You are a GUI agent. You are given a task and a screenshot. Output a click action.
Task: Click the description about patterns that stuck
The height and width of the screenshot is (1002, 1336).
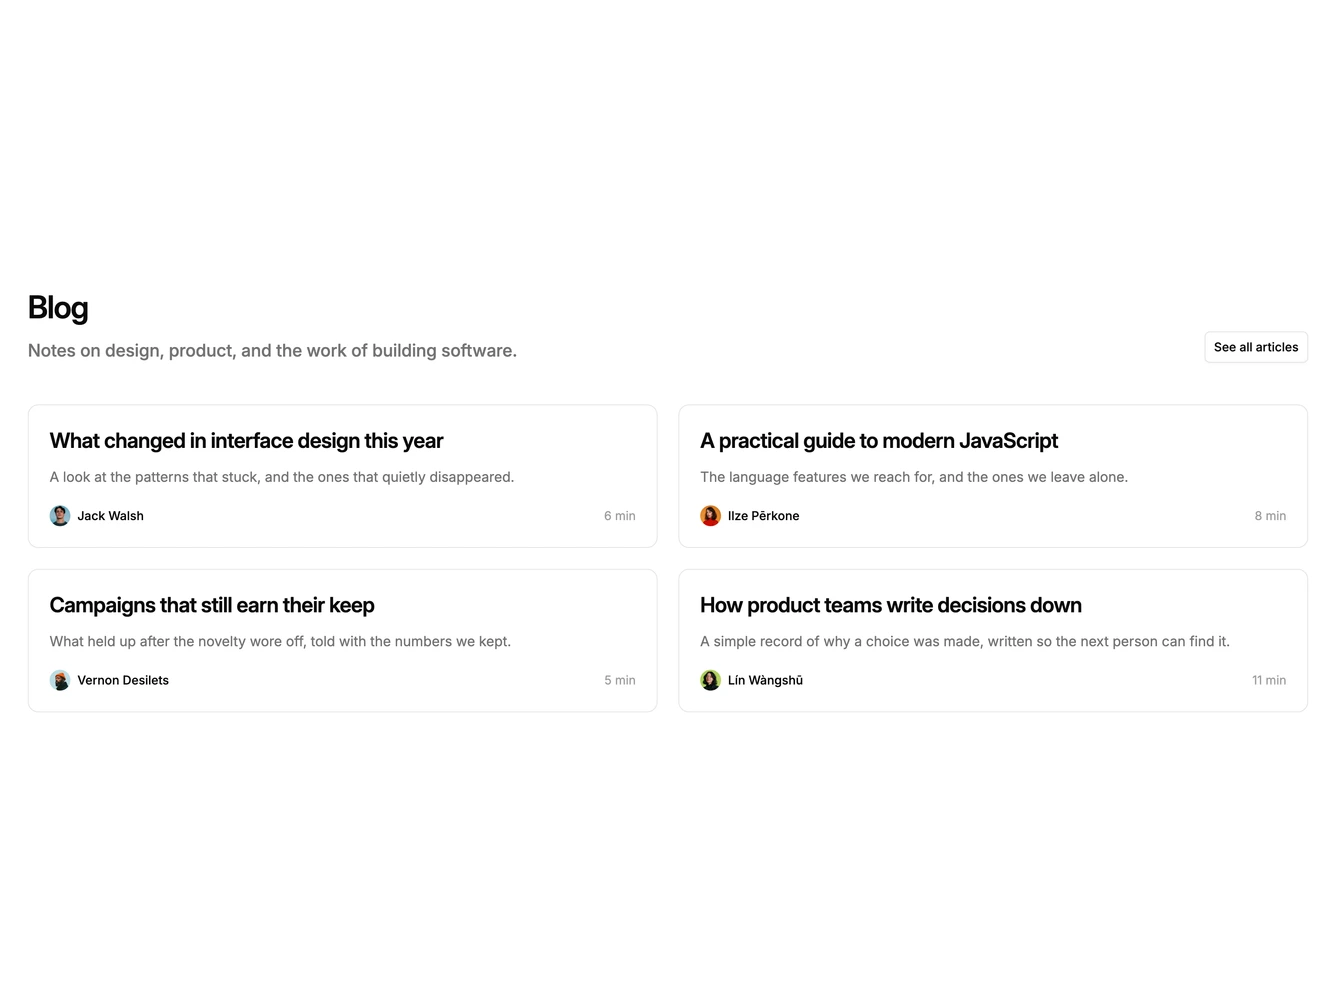[282, 477]
